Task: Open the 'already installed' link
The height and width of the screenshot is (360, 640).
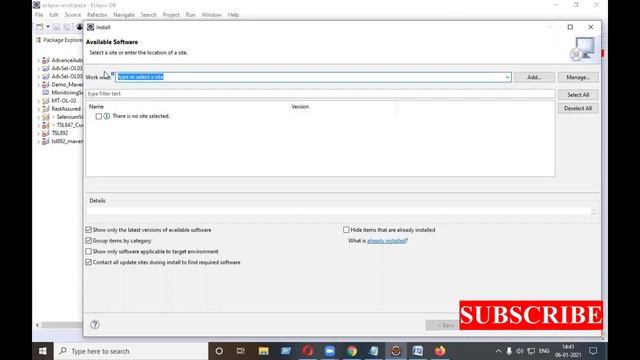Action: [x=387, y=241]
